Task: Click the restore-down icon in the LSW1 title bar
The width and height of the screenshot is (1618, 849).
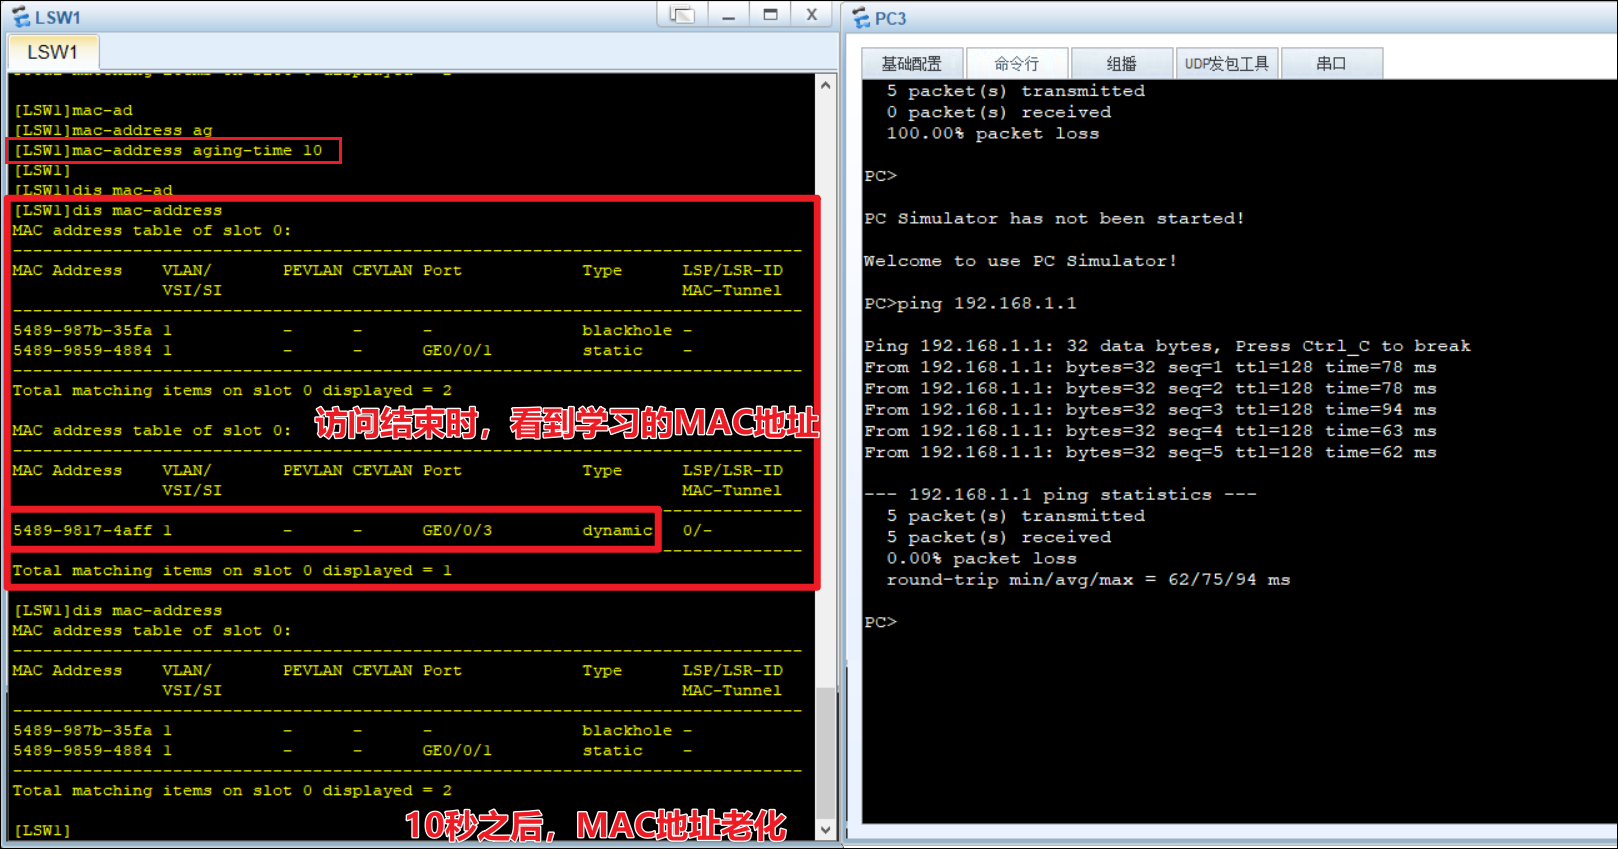Action: click(682, 14)
